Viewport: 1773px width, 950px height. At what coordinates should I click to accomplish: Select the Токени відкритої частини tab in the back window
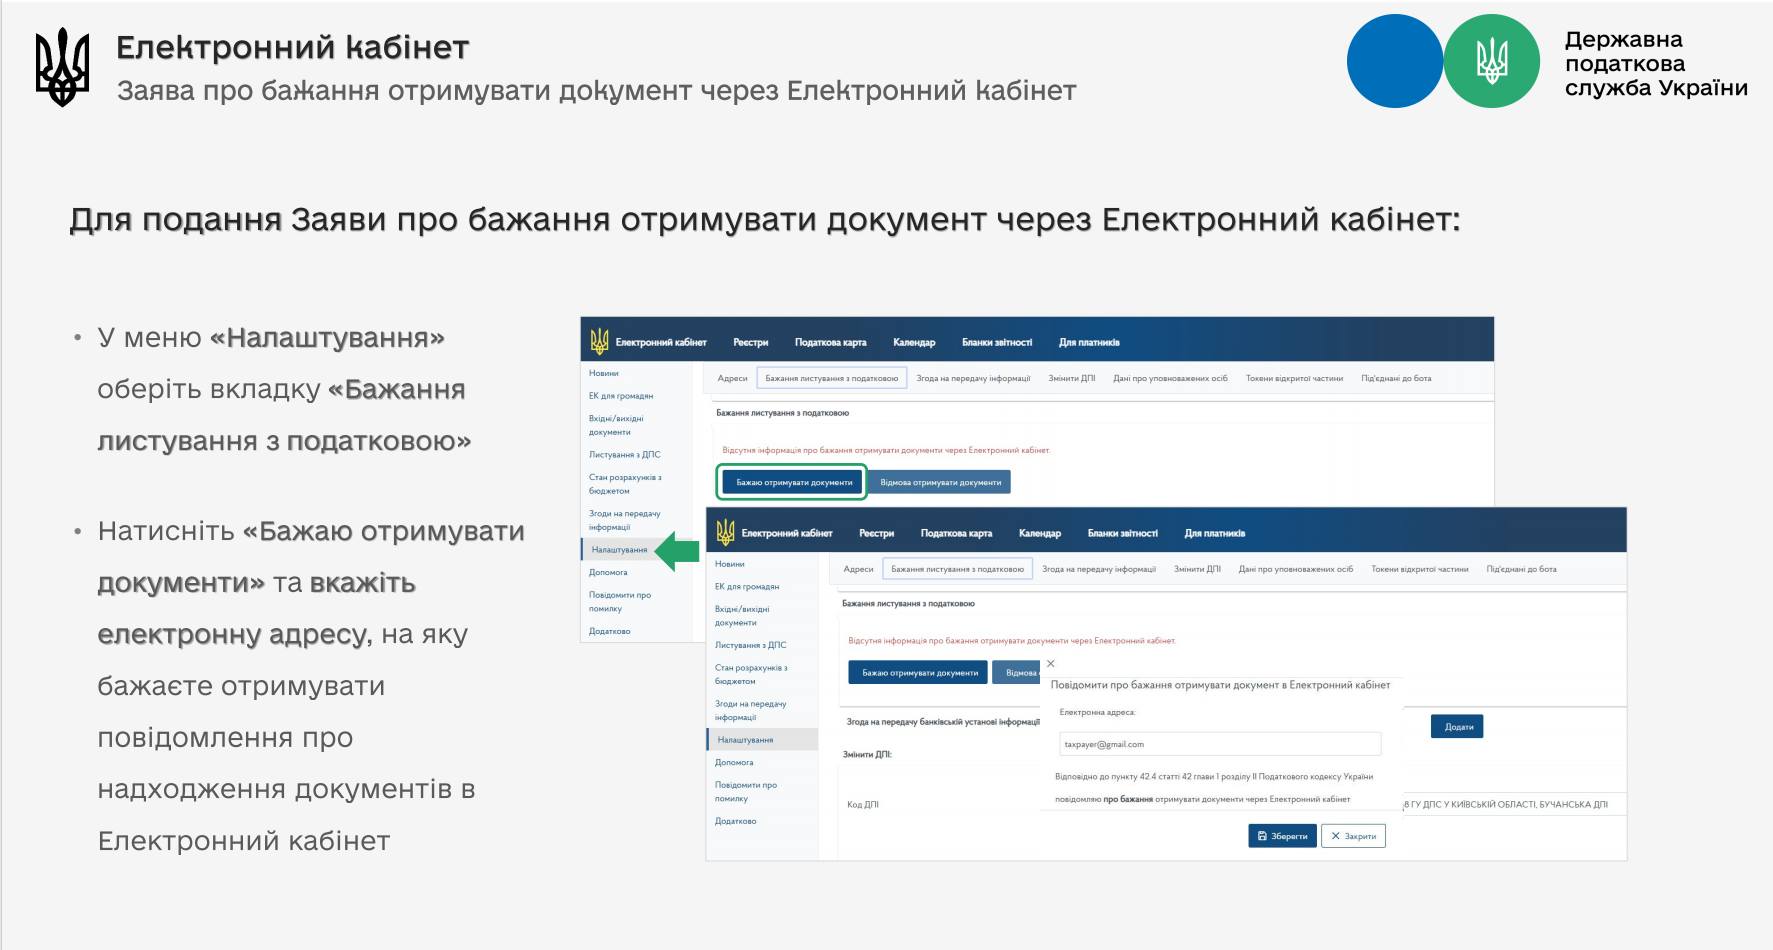point(1294,379)
